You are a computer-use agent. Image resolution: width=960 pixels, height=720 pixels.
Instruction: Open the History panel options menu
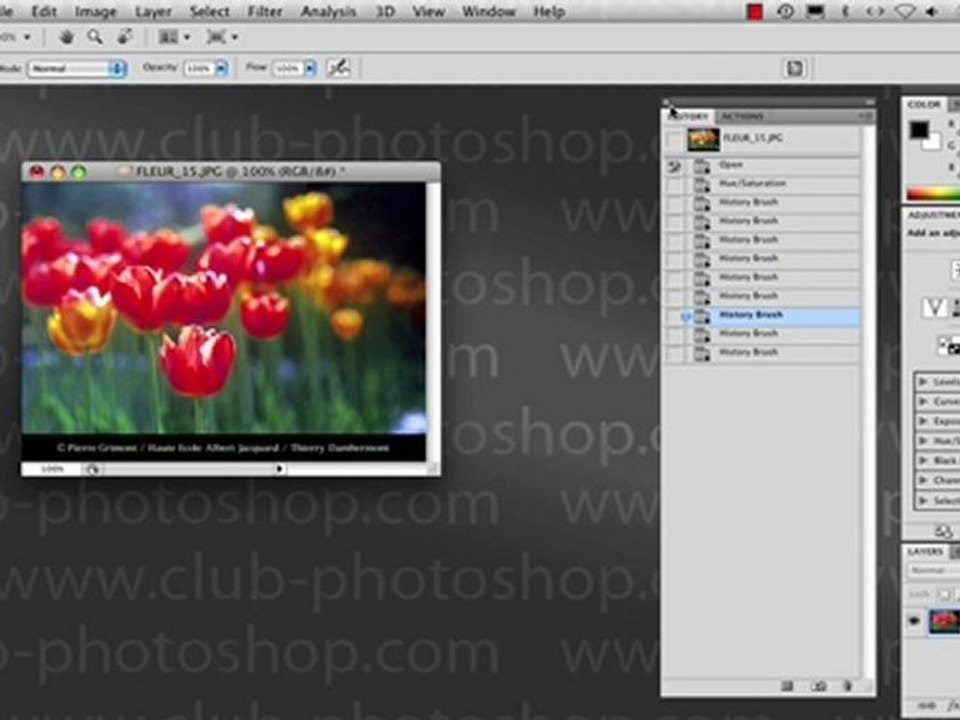(x=866, y=116)
